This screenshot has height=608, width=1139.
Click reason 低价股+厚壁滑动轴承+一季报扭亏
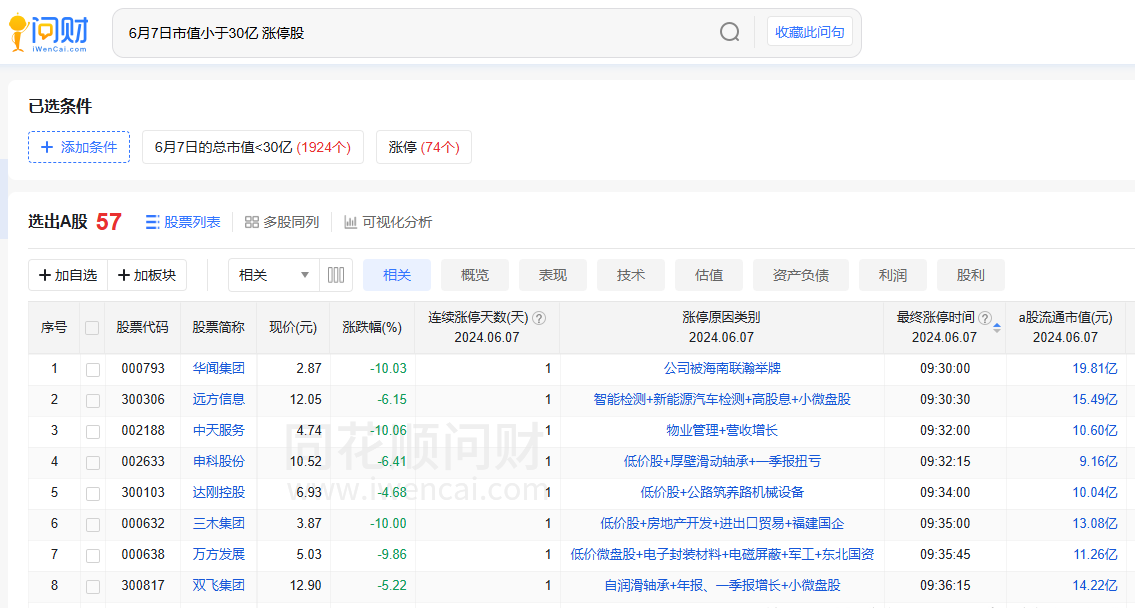coord(722,461)
